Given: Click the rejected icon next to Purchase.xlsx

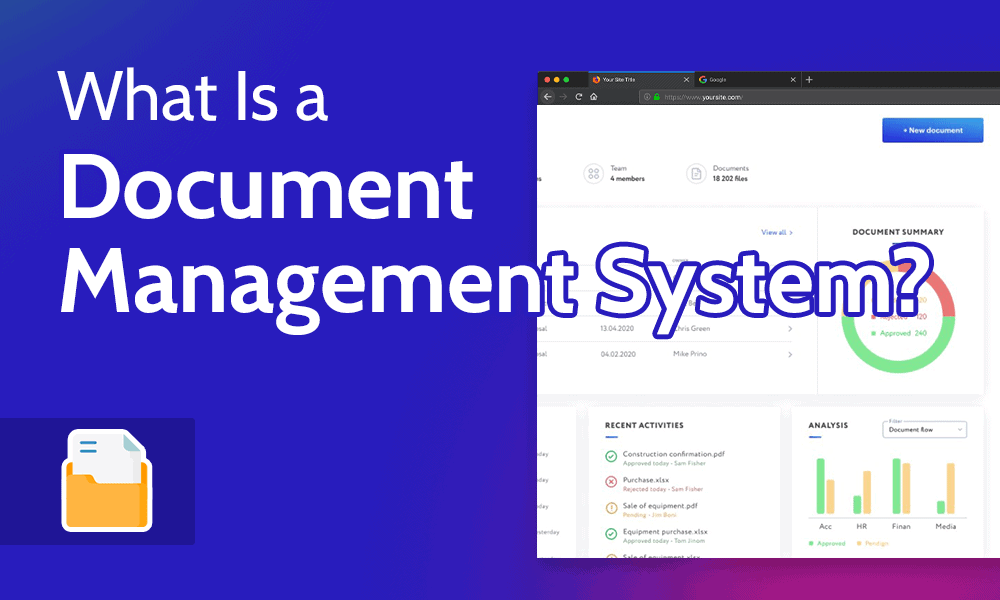Looking at the screenshot, I should point(610,480).
